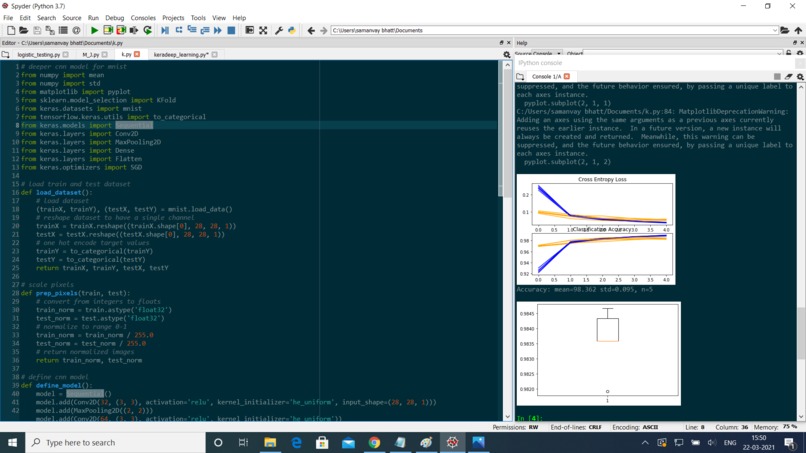Click the Cross Entropy Loss plot image
The image size is (806, 453).
coord(596,229)
